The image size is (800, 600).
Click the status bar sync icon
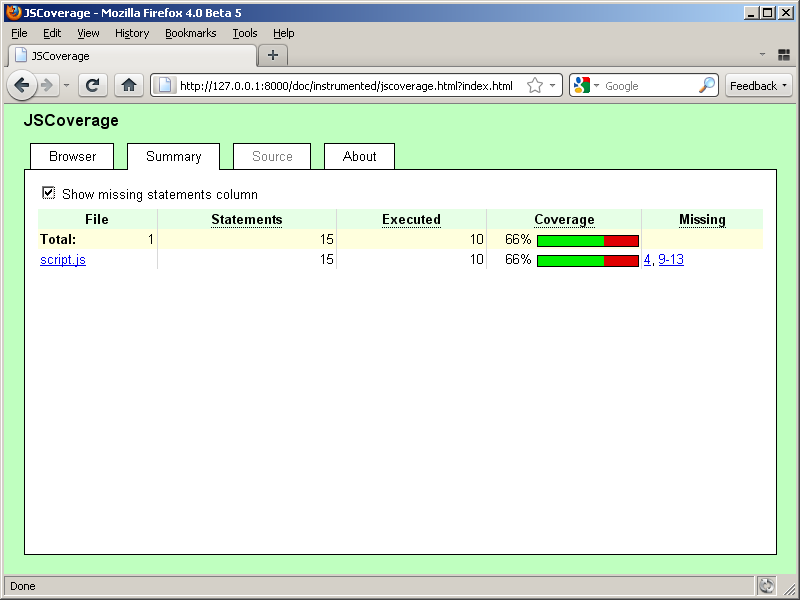[x=766, y=586]
